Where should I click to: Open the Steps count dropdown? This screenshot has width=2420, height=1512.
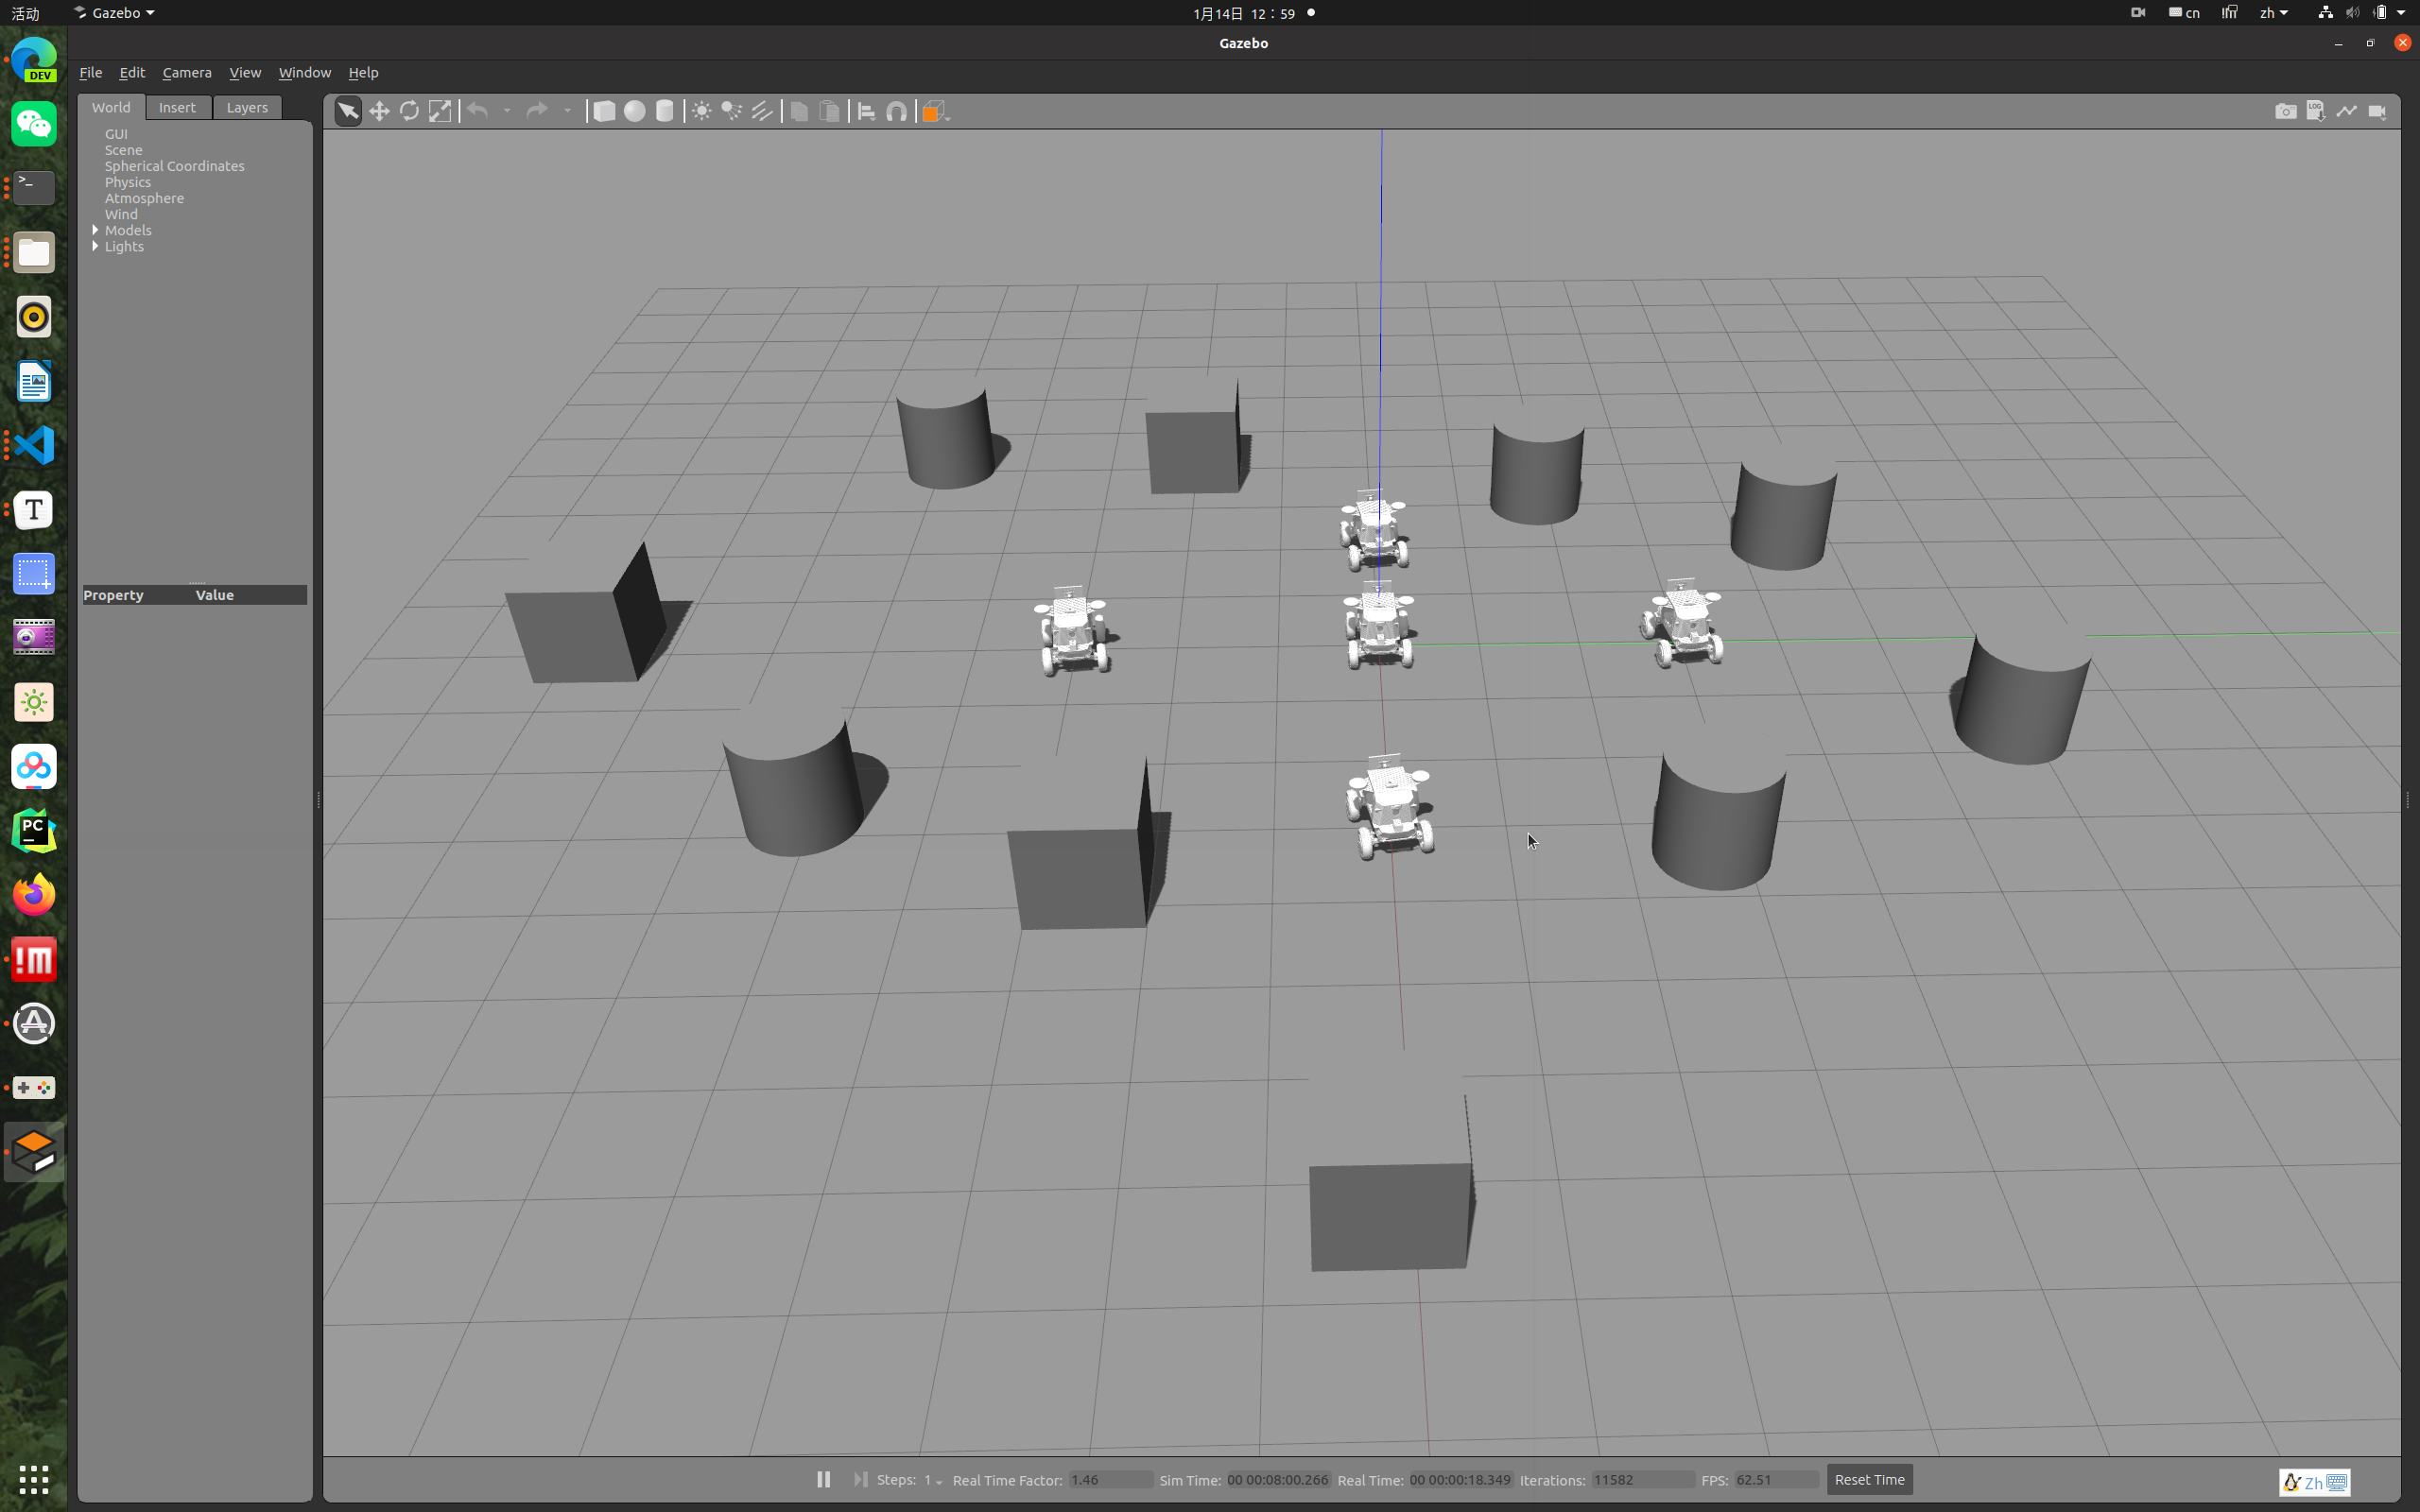[938, 1481]
